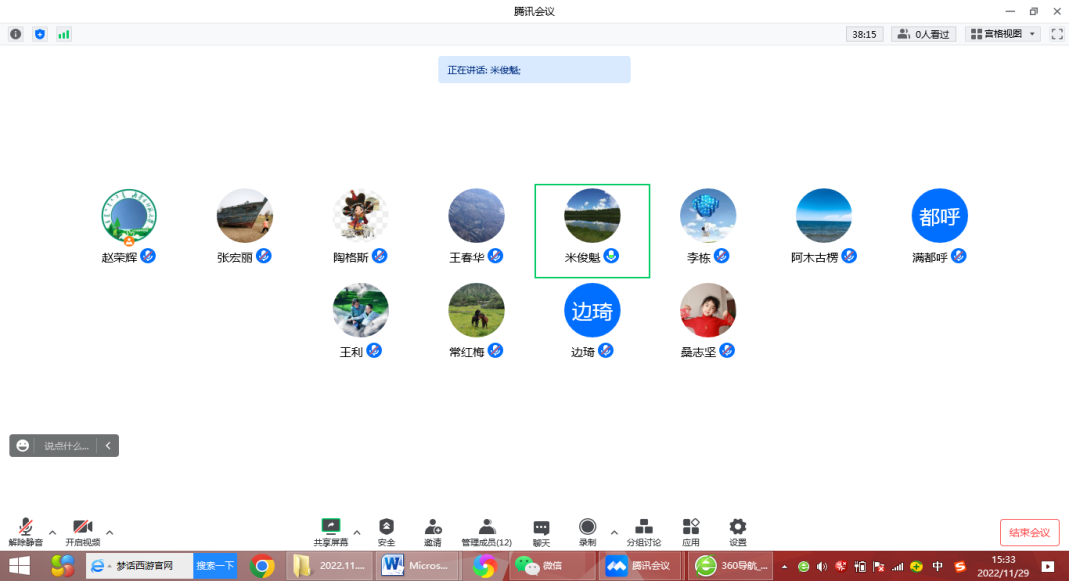This screenshot has width=1069, height=581.
Task: Open the 聊天 chat panel
Action: point(541,531)
